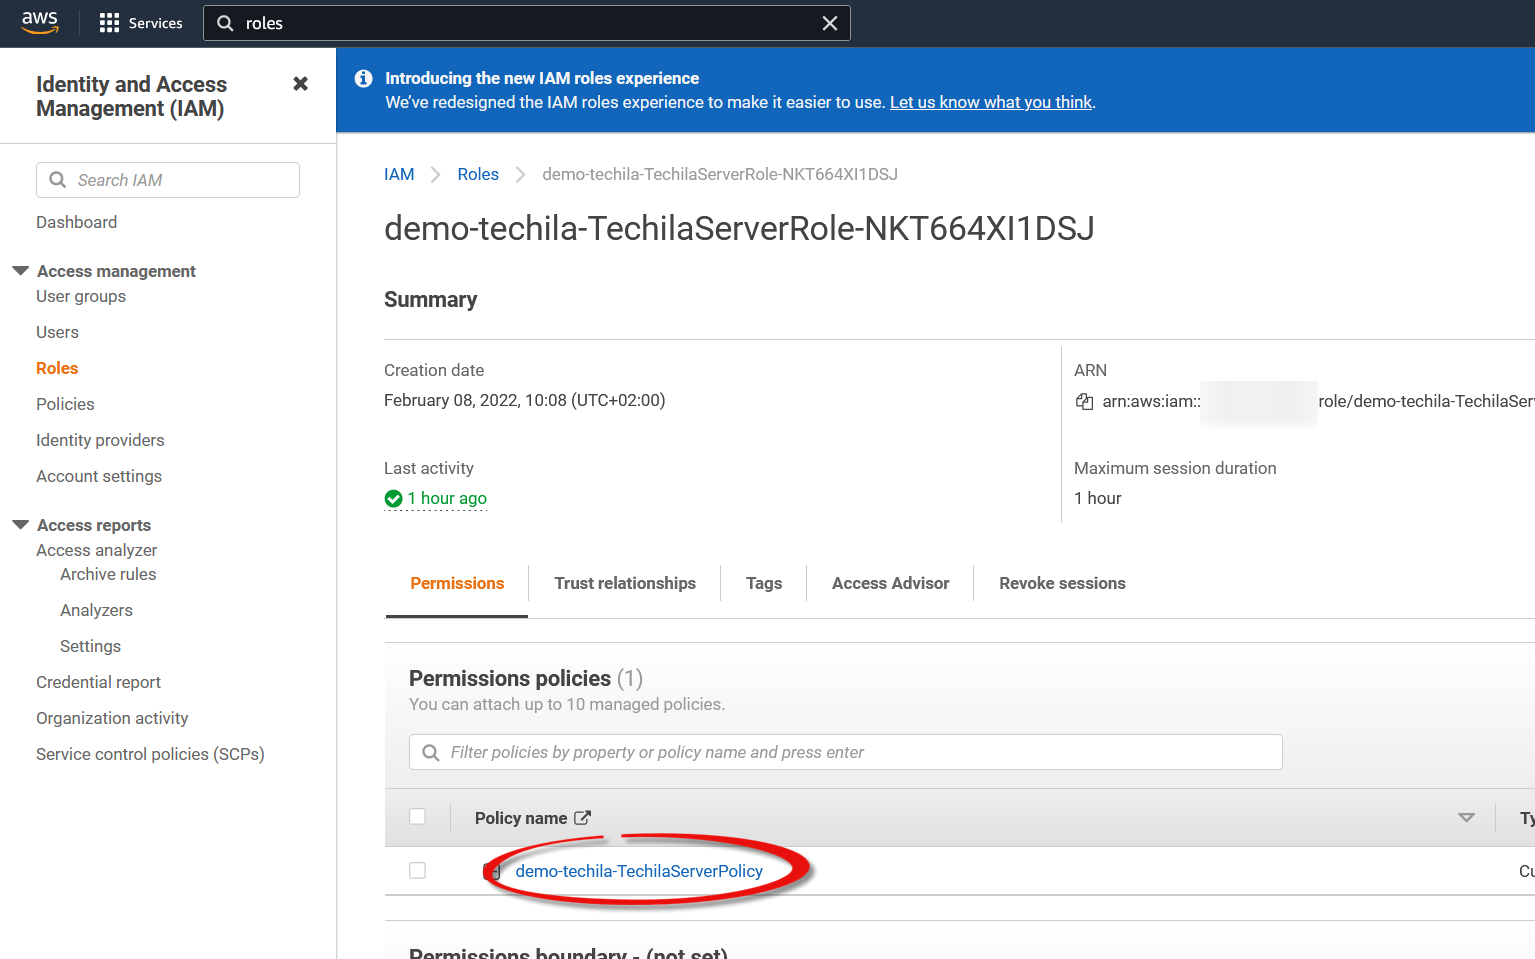Open the demo-techila-TechilaServerPolicy link
This screenshot has width=1535, height=959.
pos(639,871)
